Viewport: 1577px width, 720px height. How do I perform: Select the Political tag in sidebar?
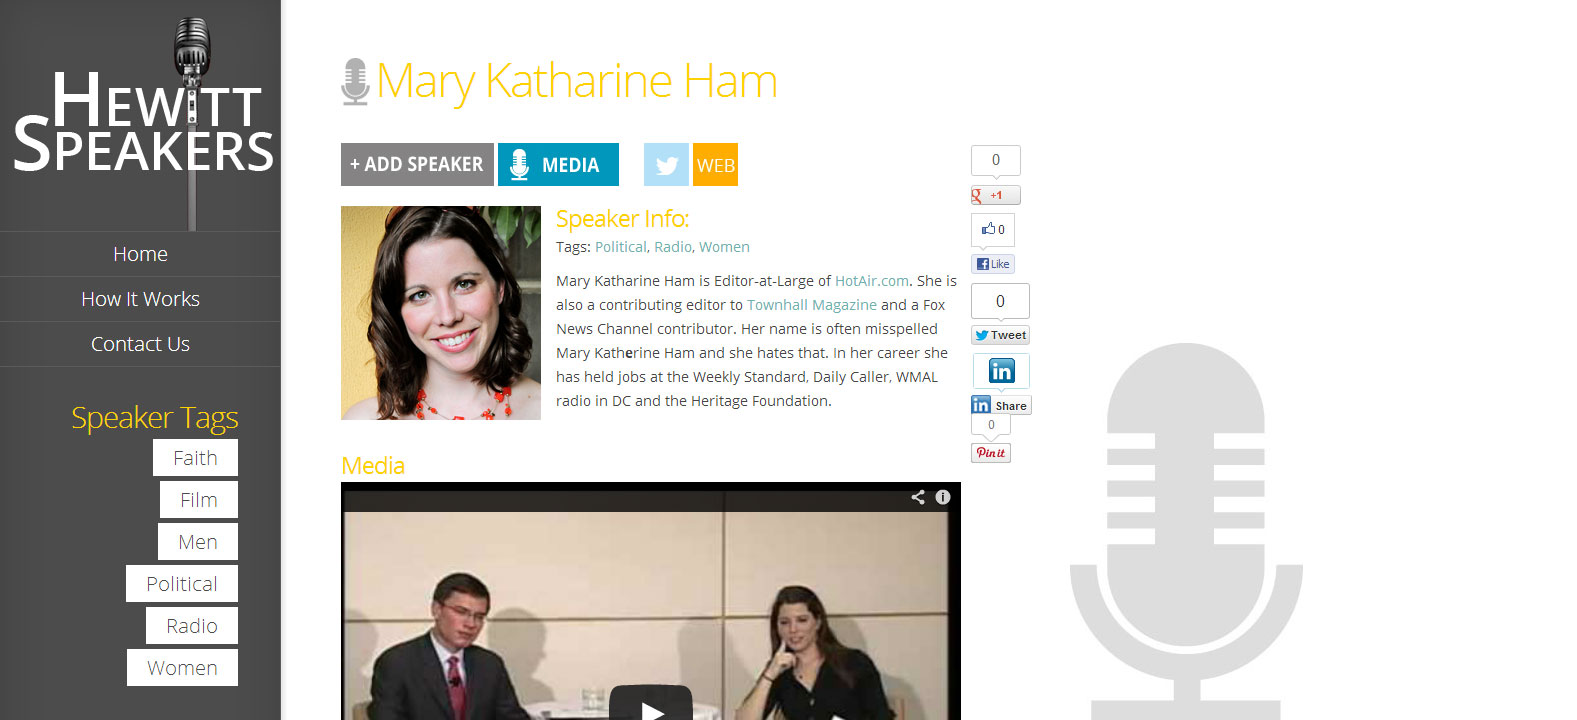181,584
